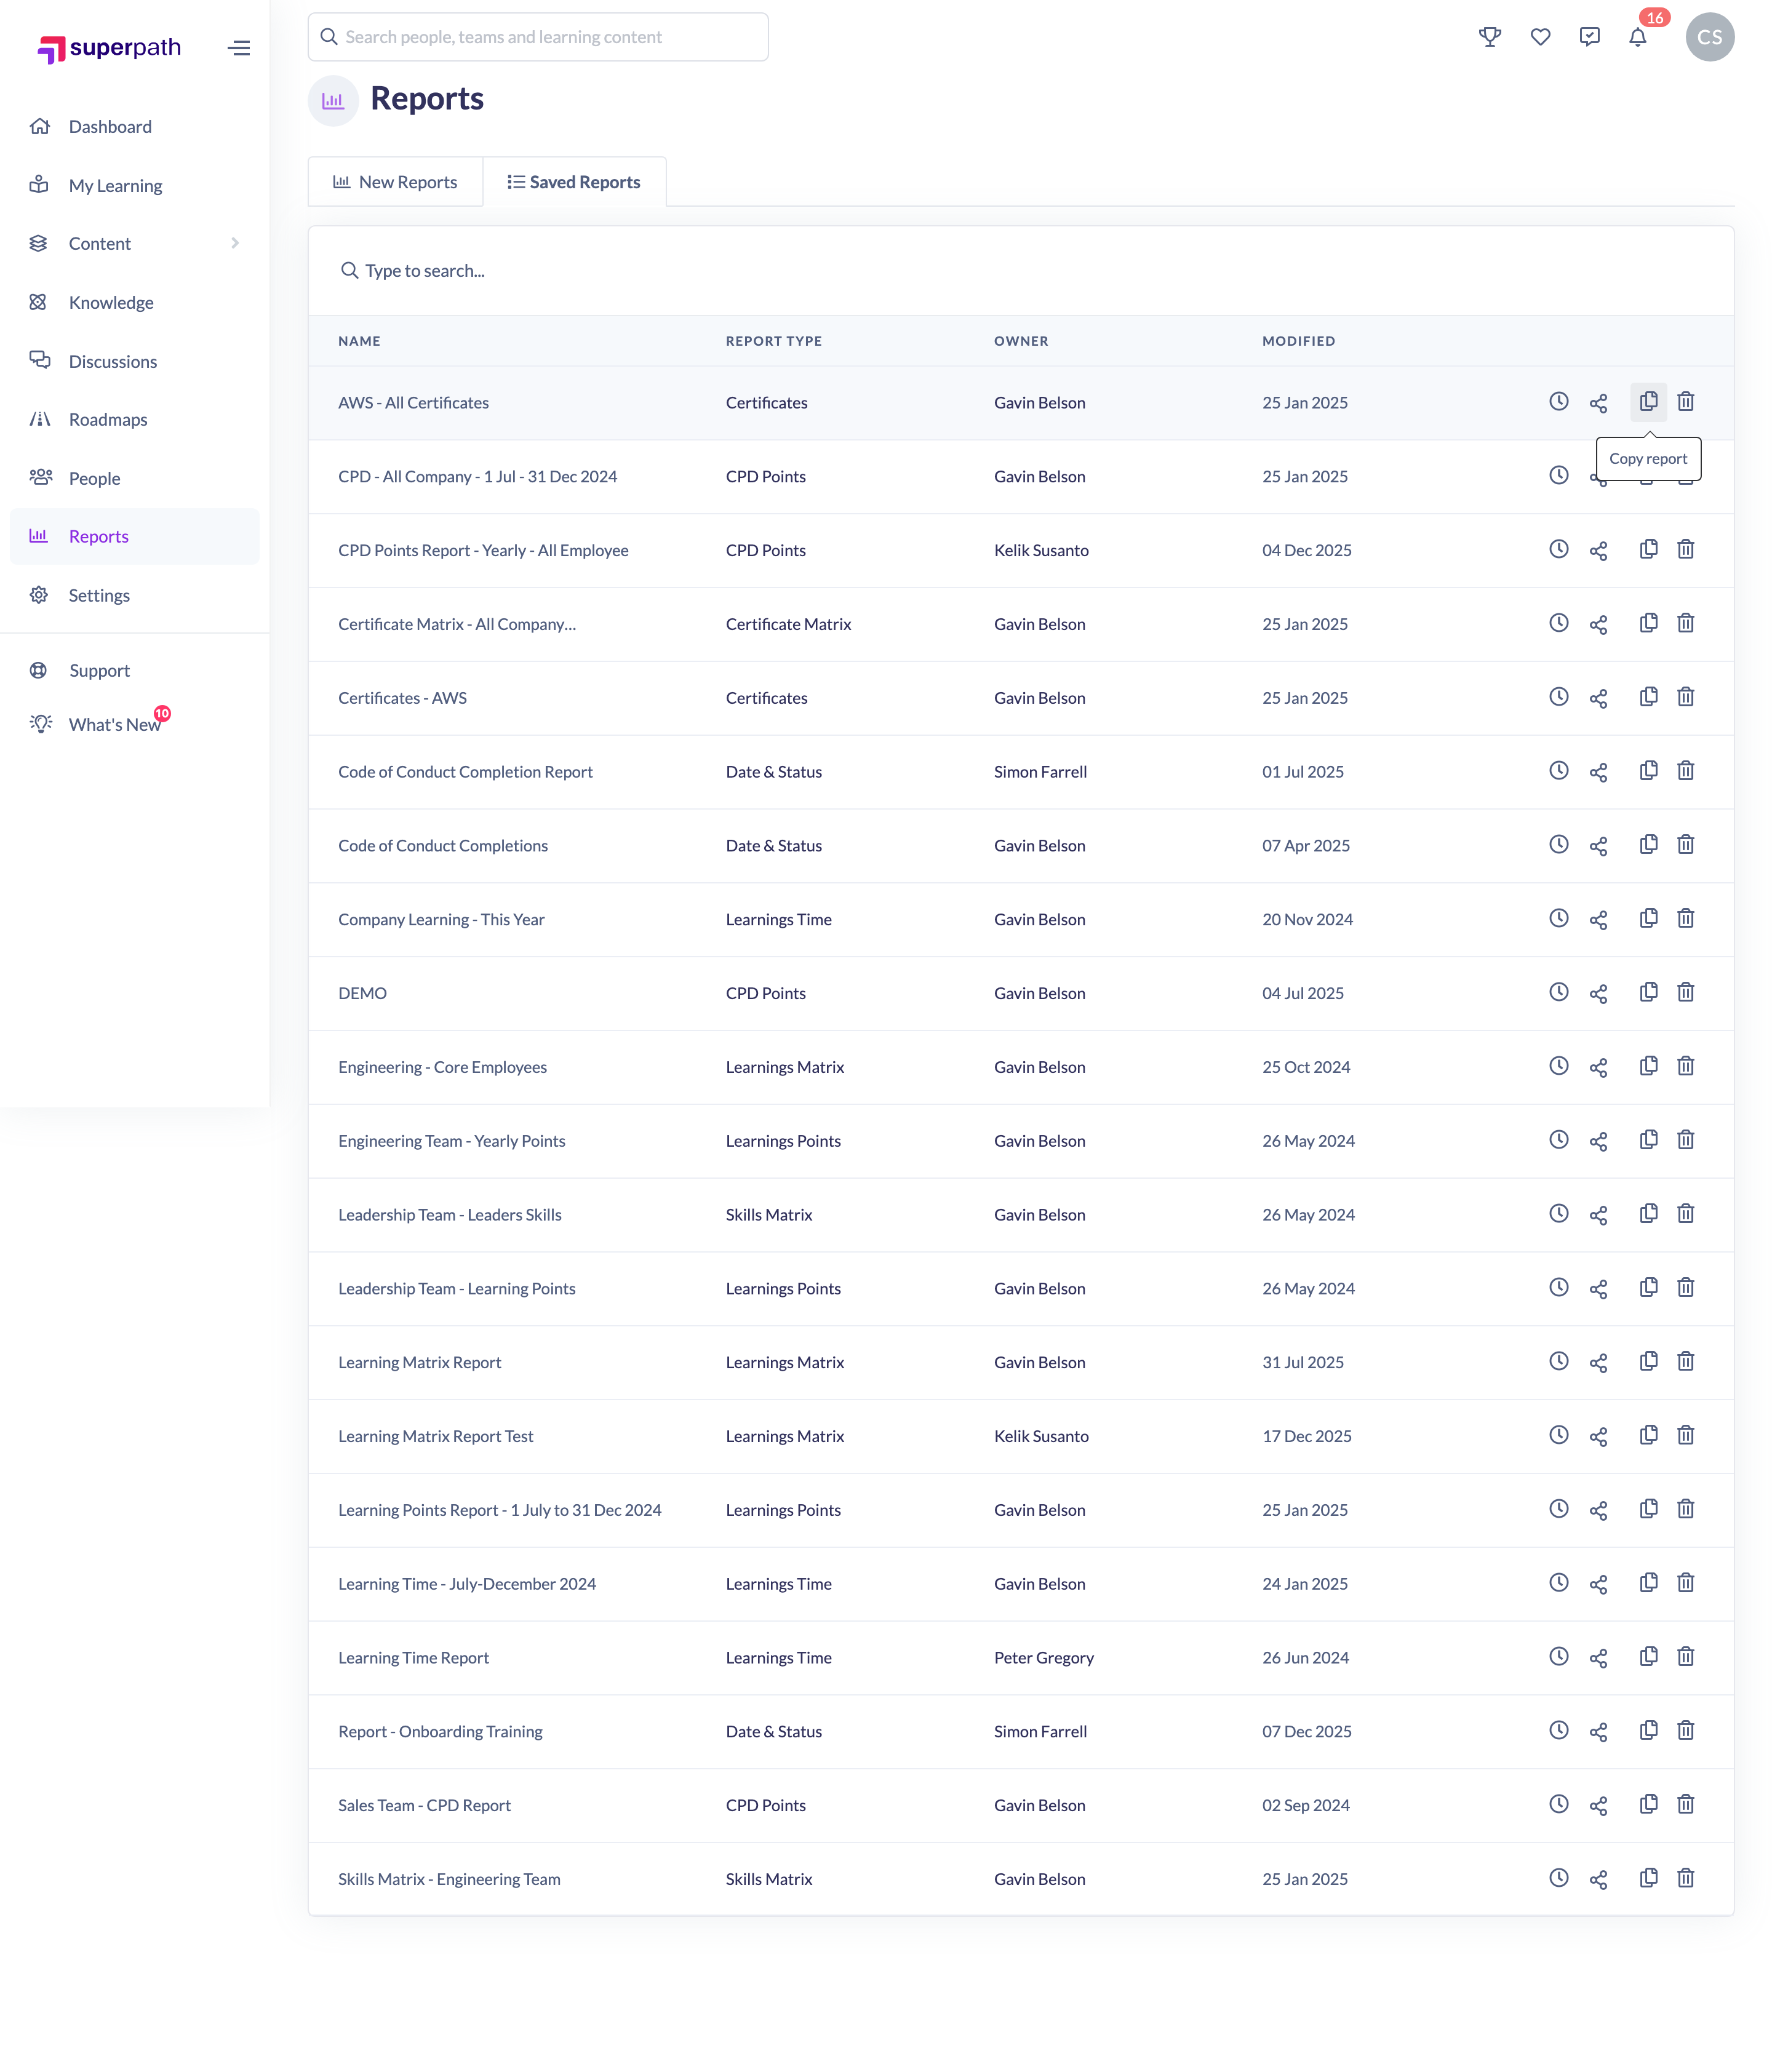Go to Dashboard in the sidebar
The height and width of the screenshot is (2072, 1772).
point(134,127)
